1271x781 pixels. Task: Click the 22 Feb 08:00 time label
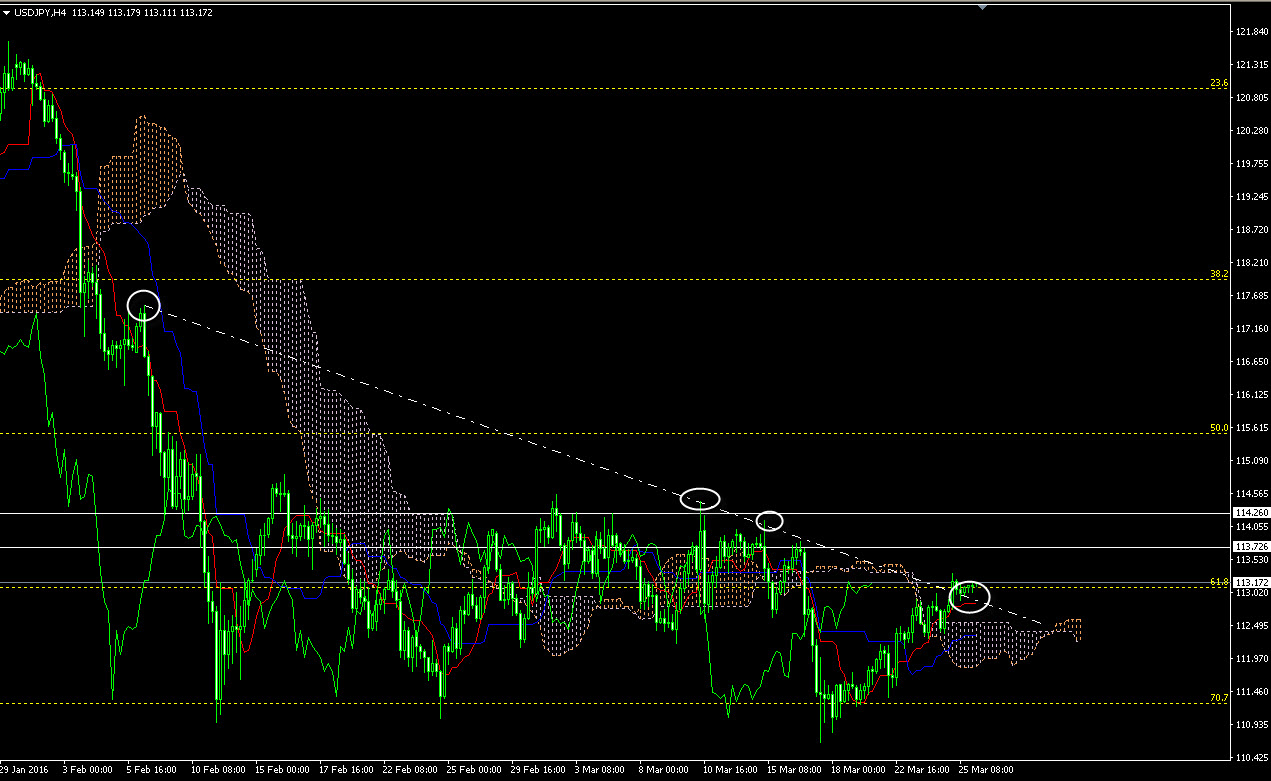(x=410, y=771)
